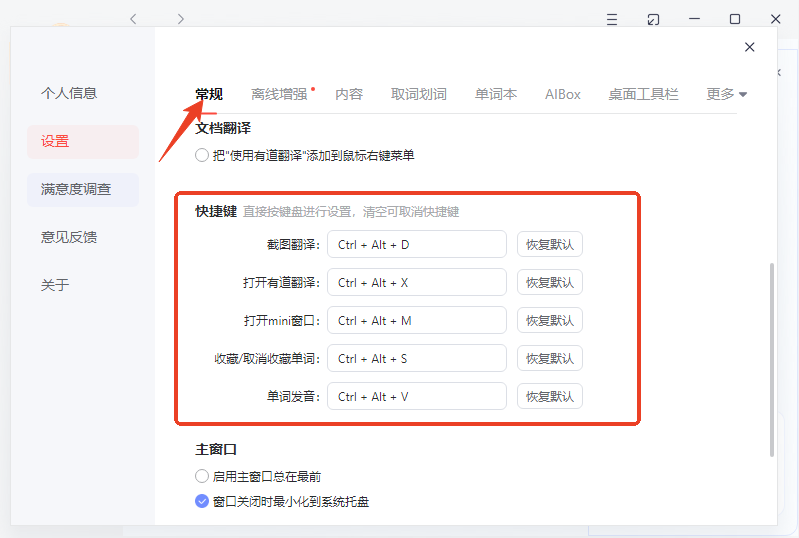Image resolution: width=799 pixels, height=538 pixels.
Task: Open 意见反馈 in the sidebar
Action: pos(69,237)
